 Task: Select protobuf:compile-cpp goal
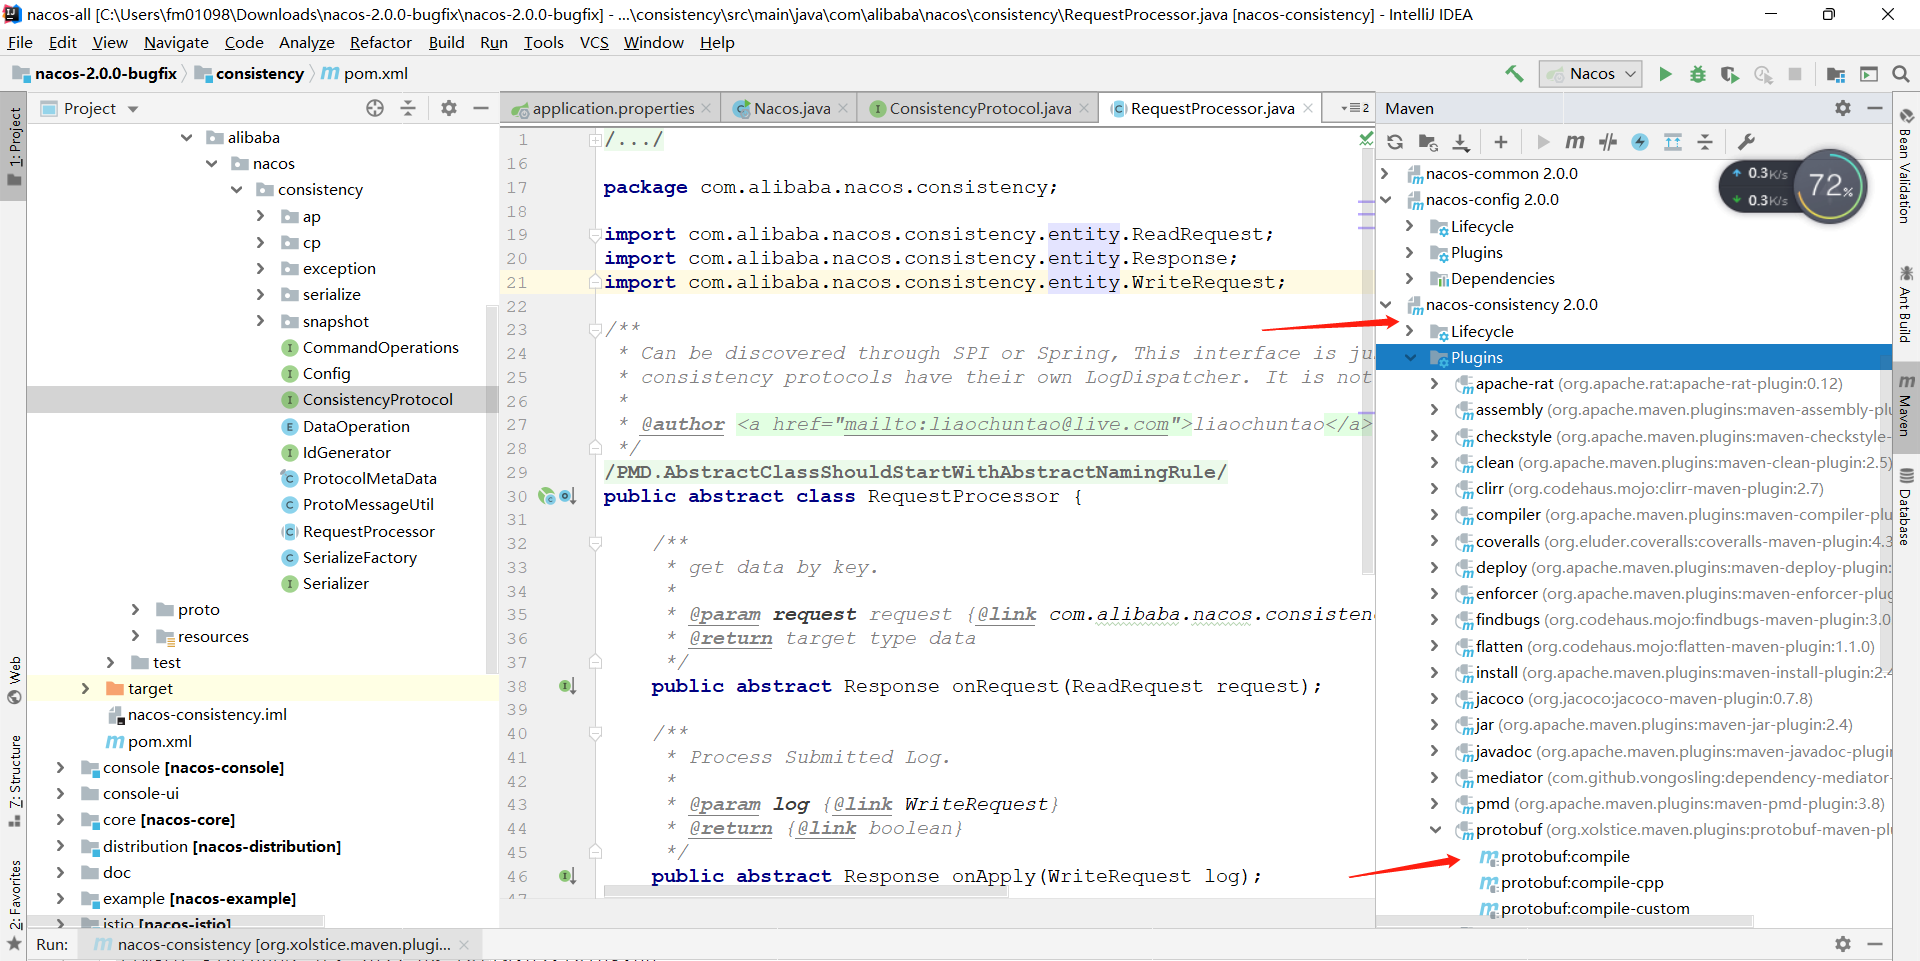pyautogui.click(x=1582, y=883)
